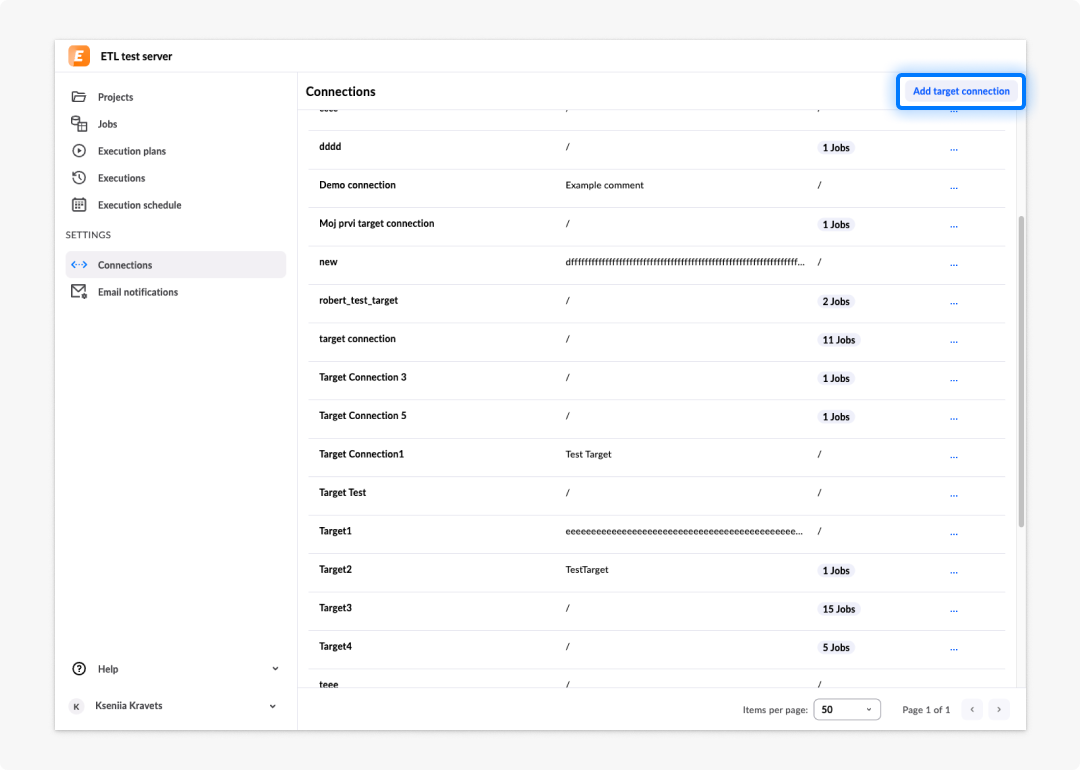Click the Target4 connection name

pos(335,646)
